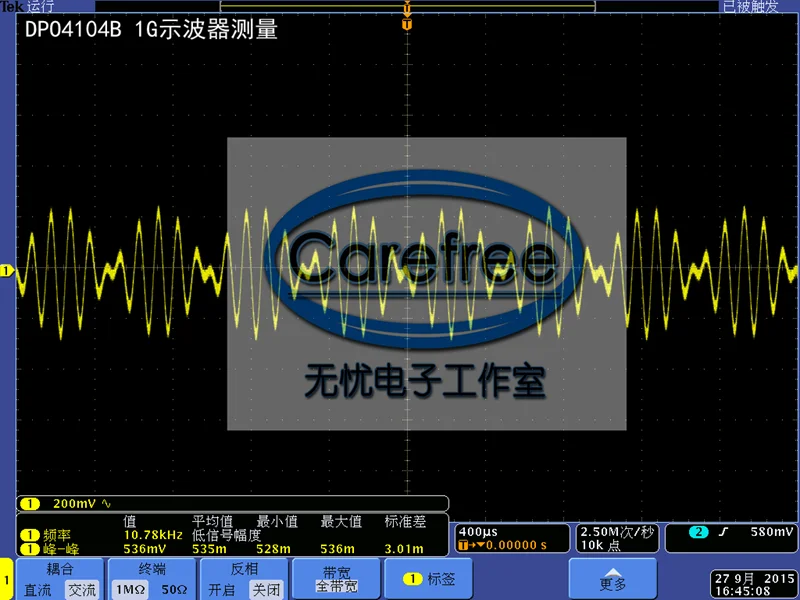Click the channel badge next to 频率

(x=30, y=535)
